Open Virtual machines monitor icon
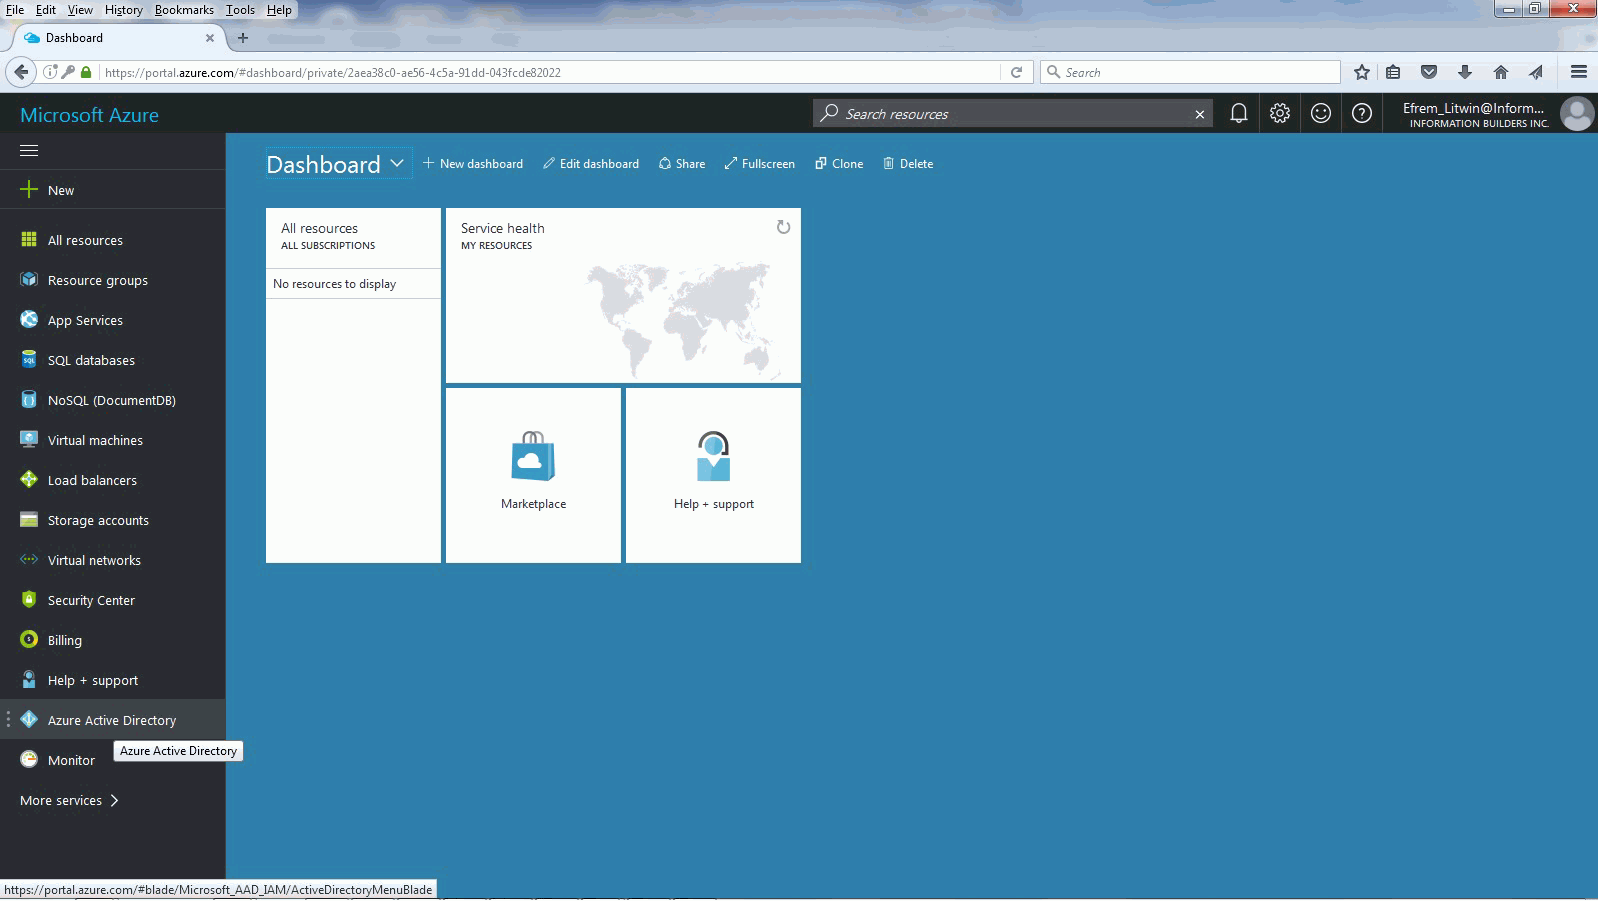The height and width of the screenshot is (901, 1598). tap(29, 440)
